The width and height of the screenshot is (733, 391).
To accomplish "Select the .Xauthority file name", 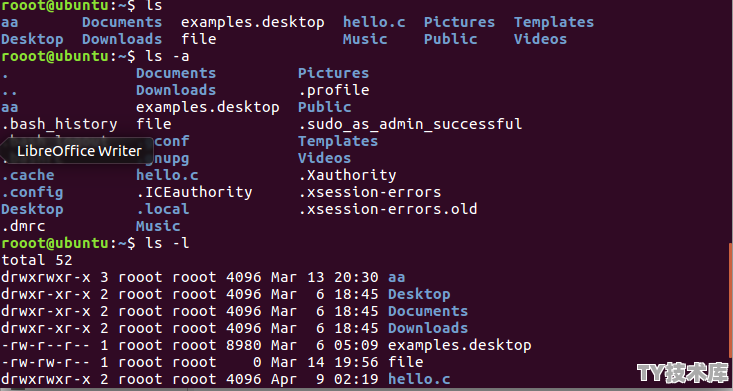I will point(347,175).
